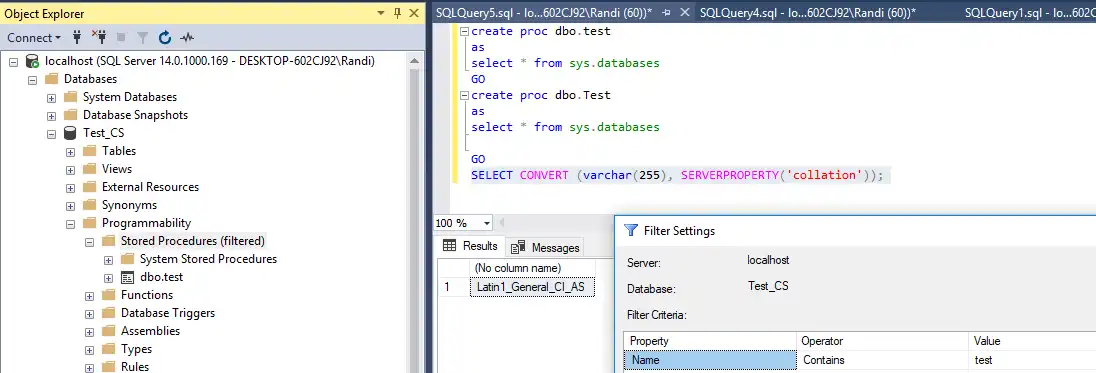Collapse the Programmability folder
The height and width of the screenshot is (373, 1096).
(x=71, y=224)
